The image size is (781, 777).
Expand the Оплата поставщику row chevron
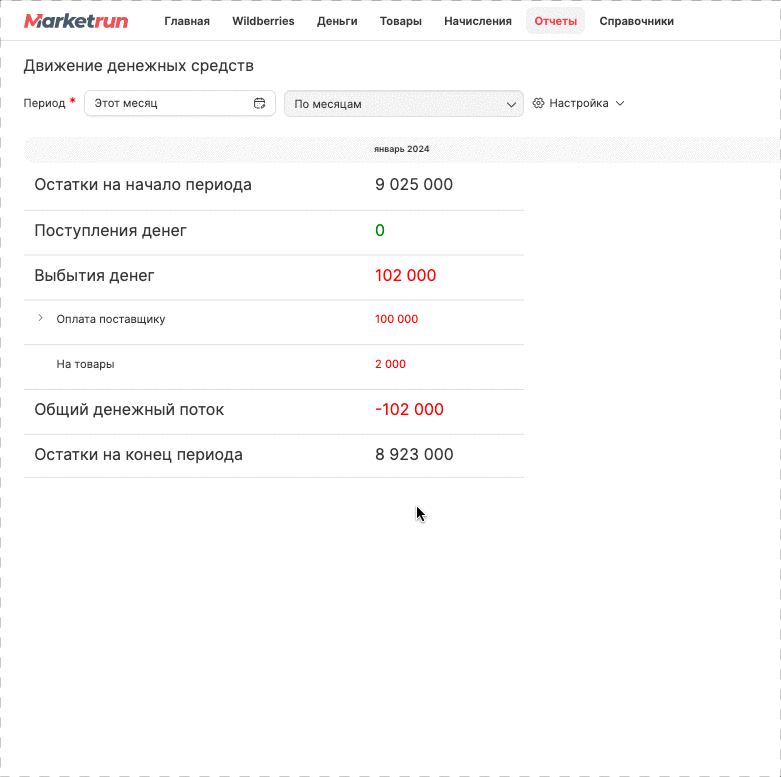(x=40, y=318)
